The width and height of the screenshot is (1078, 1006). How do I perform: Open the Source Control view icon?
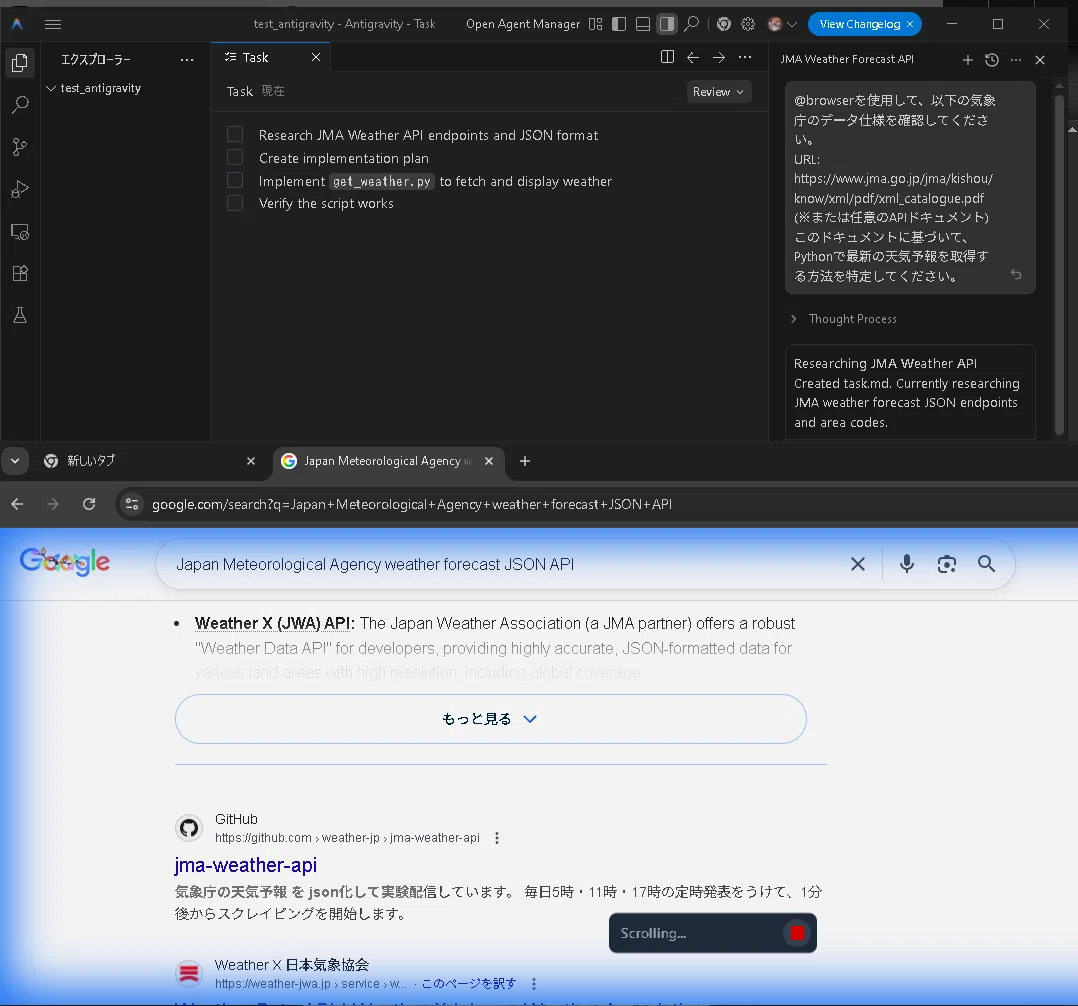[x=20, y=146]
